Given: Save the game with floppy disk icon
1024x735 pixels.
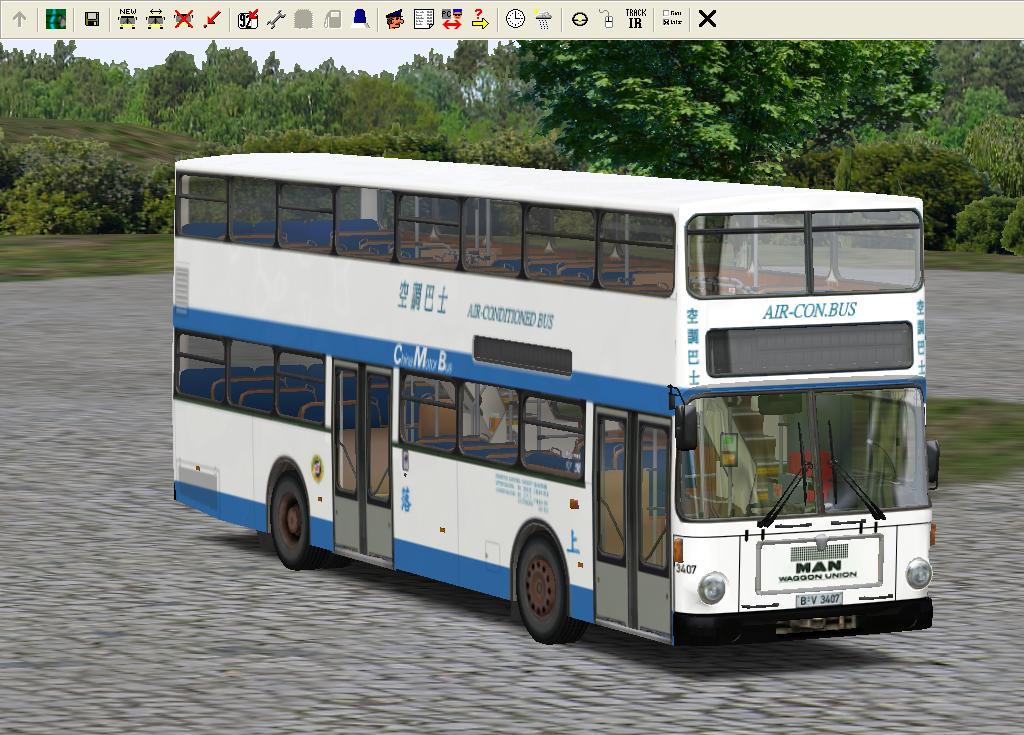Looking at the screenshot, I should tap(92, 19).
